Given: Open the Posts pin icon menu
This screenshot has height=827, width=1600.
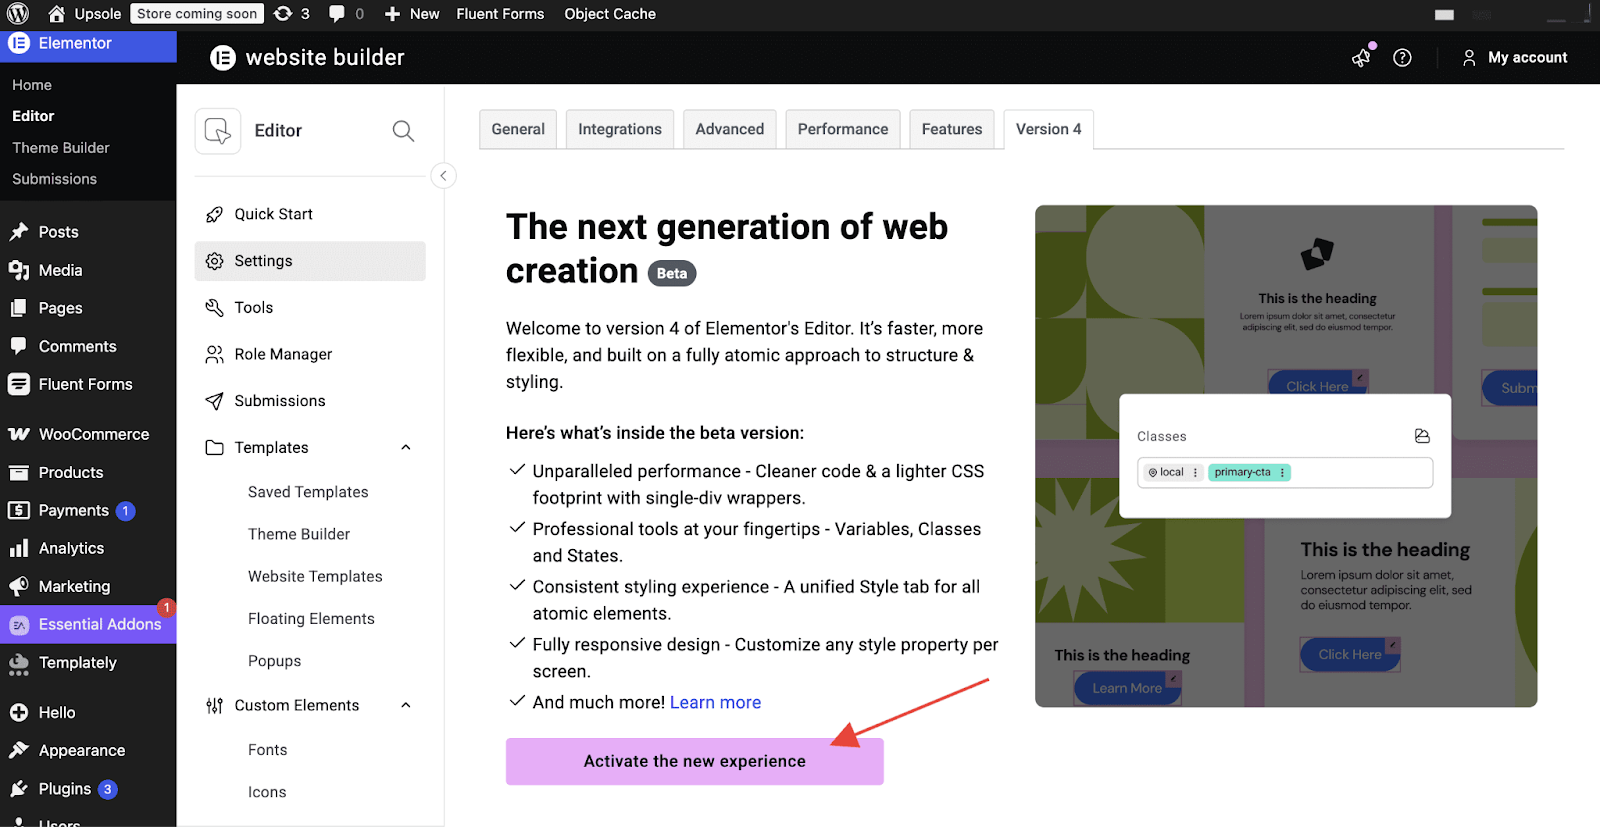Looking at the screenshot, I should pos(19,232).
